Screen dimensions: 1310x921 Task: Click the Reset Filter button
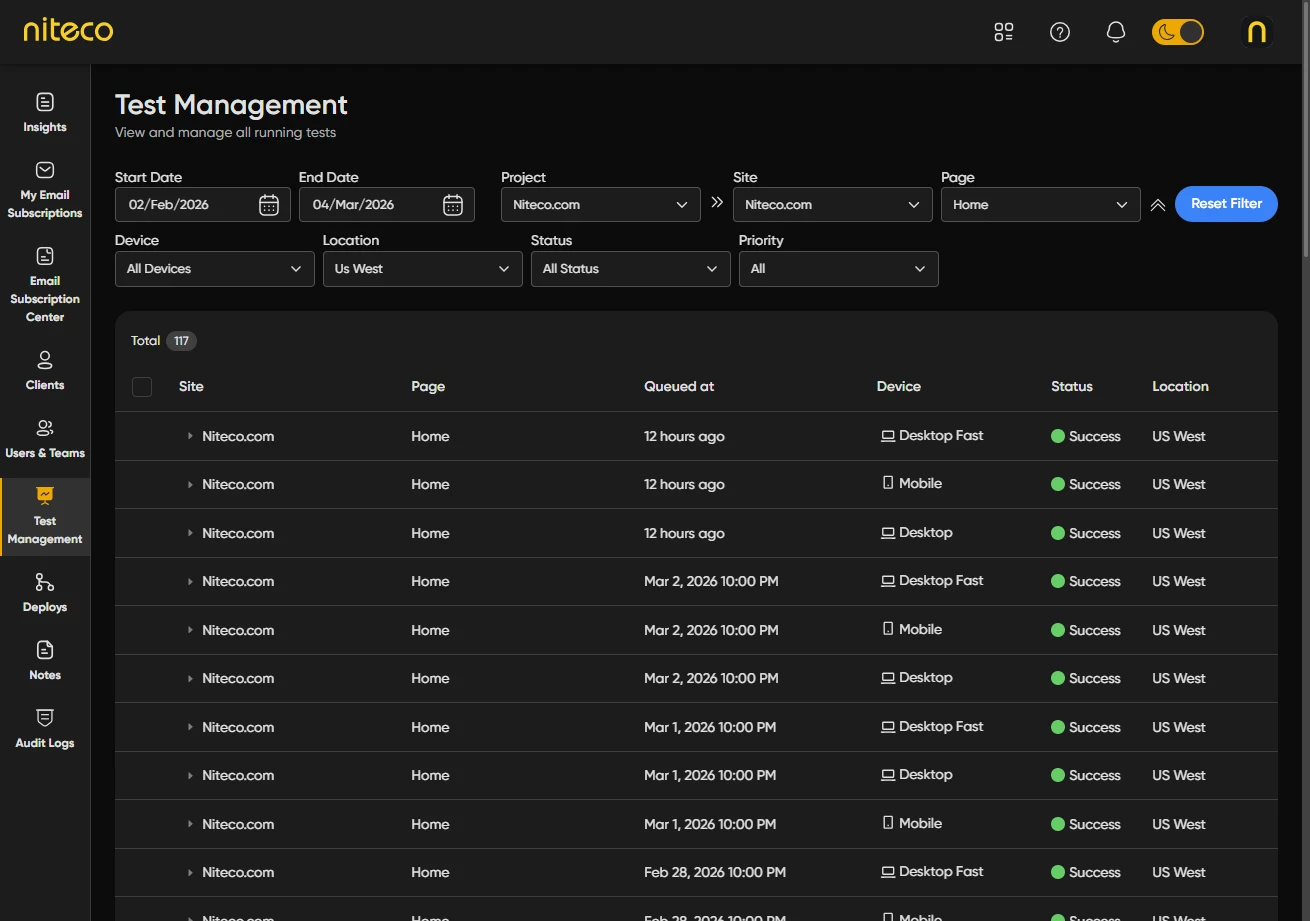[1226, 204]
